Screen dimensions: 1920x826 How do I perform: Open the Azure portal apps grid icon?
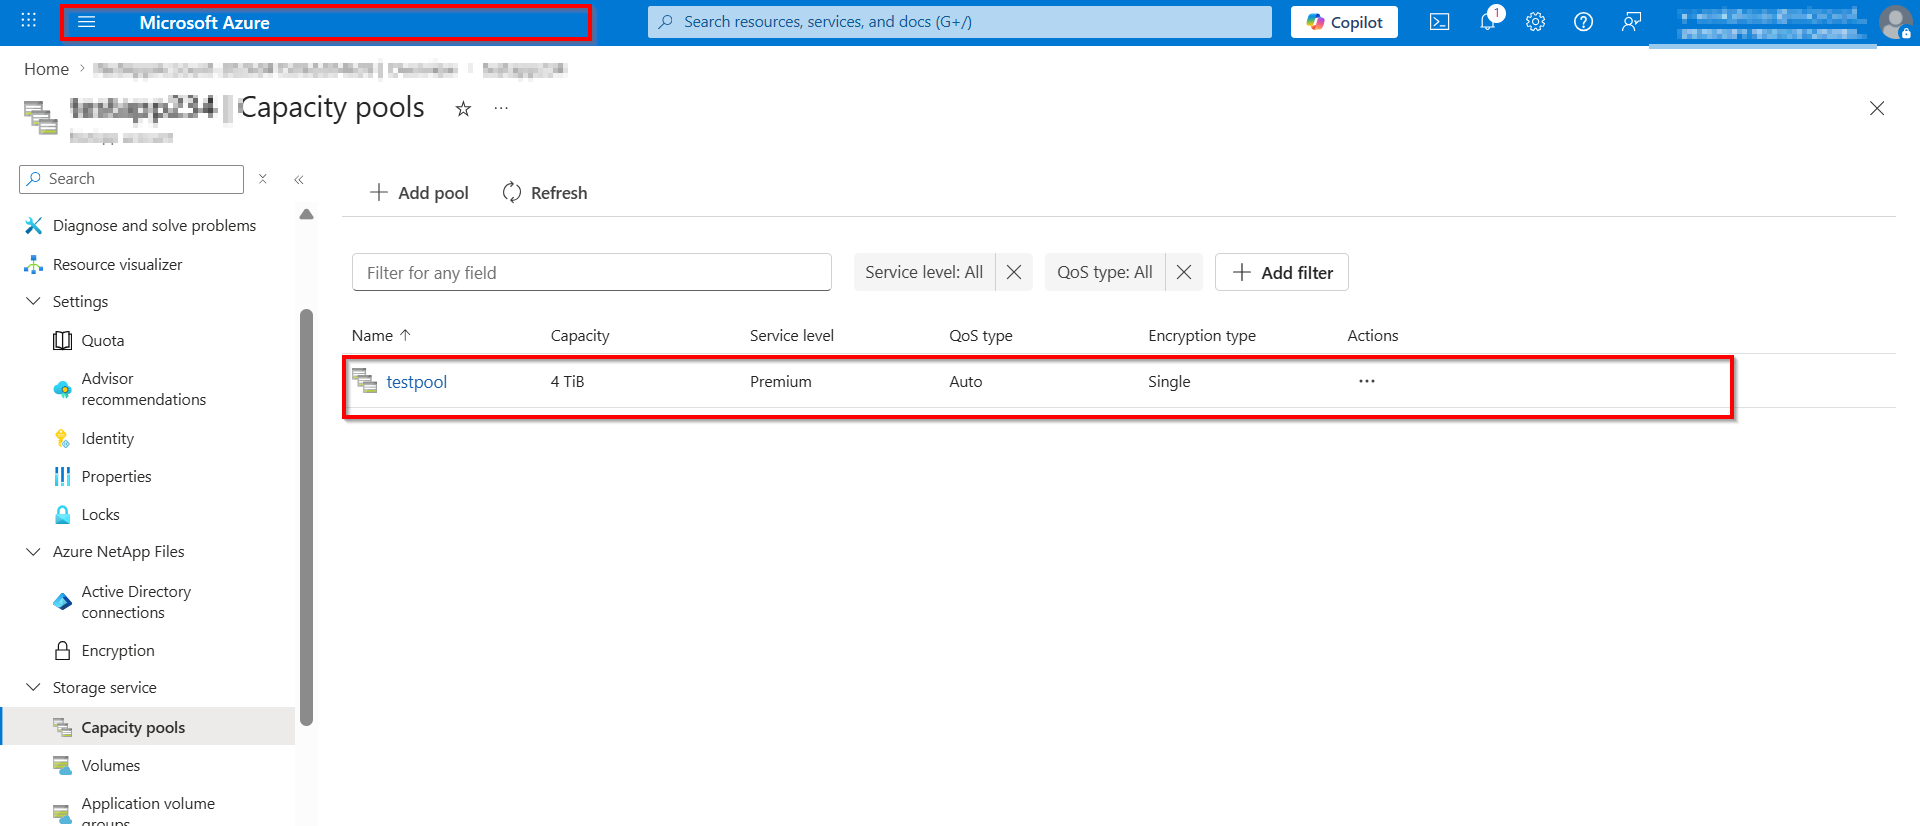point(29,21)
